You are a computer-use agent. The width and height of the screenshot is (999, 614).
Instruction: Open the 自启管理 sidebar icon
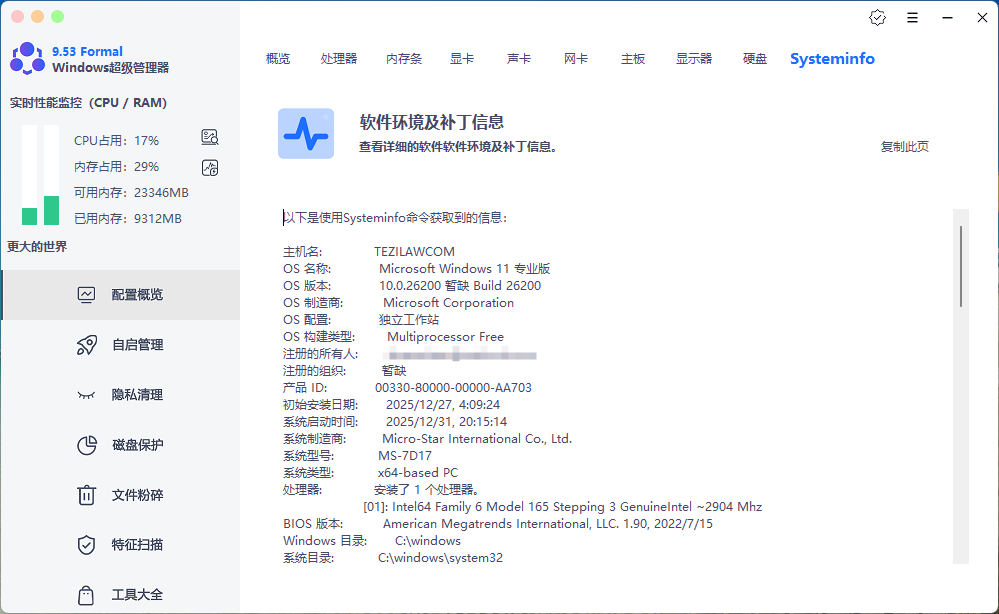coord(88,344)
